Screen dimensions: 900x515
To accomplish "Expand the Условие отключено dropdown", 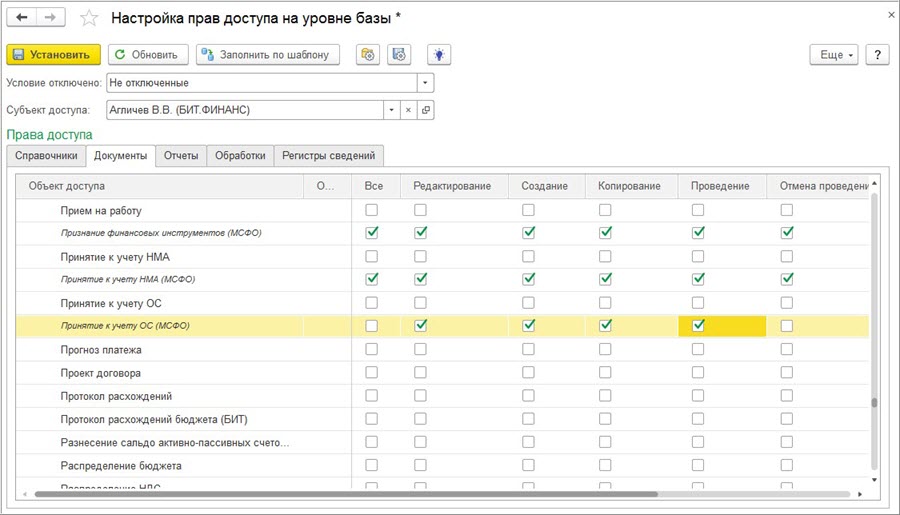I will click(426, 83).
